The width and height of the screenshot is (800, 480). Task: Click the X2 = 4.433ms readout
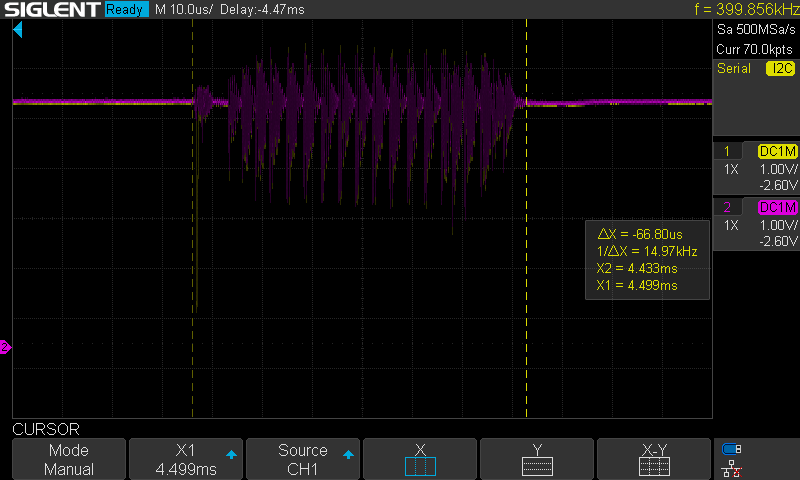click(x=637, y=268)
